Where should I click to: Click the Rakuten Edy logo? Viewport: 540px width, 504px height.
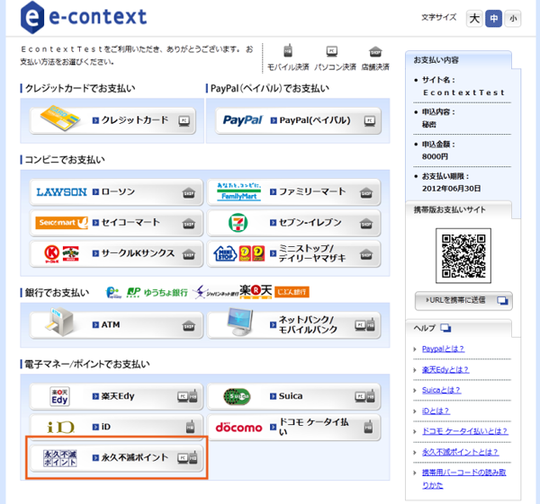pos(60,397)
